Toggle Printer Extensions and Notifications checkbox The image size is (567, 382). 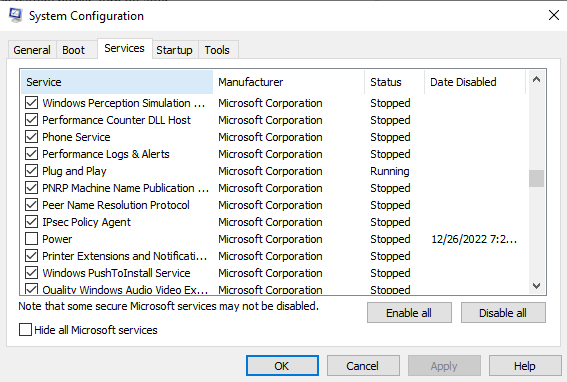(31, 256)
